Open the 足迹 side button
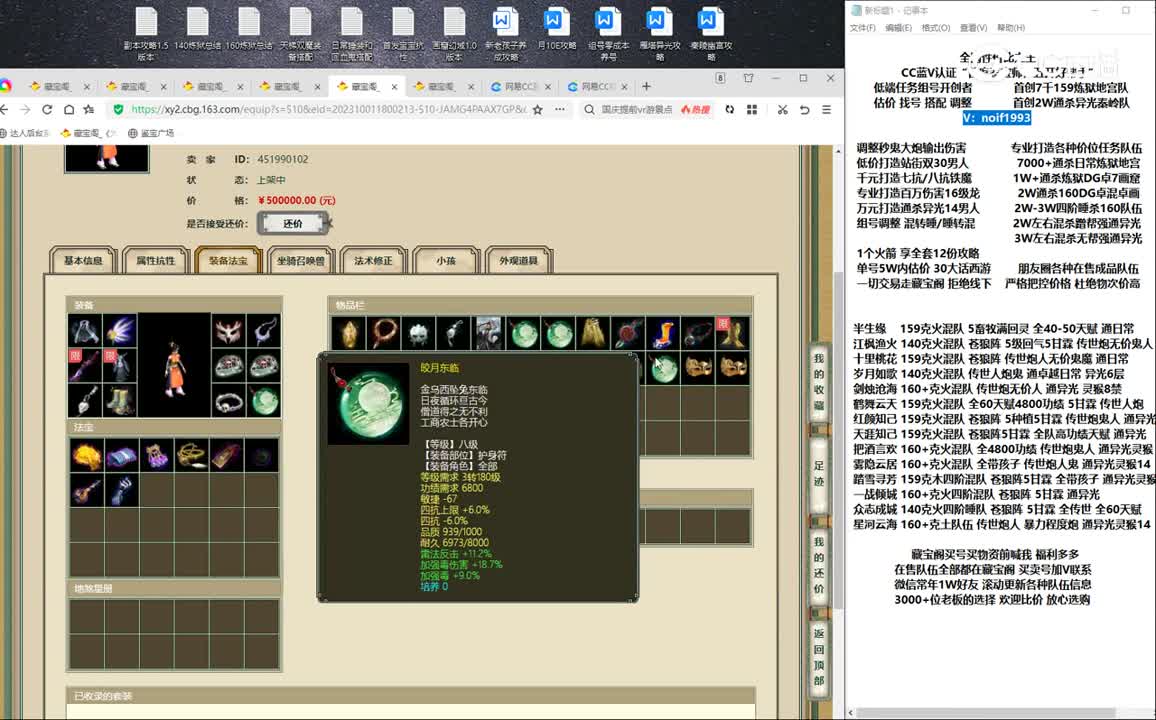This screenshot has width=1156, height=720. pos(818,475)
